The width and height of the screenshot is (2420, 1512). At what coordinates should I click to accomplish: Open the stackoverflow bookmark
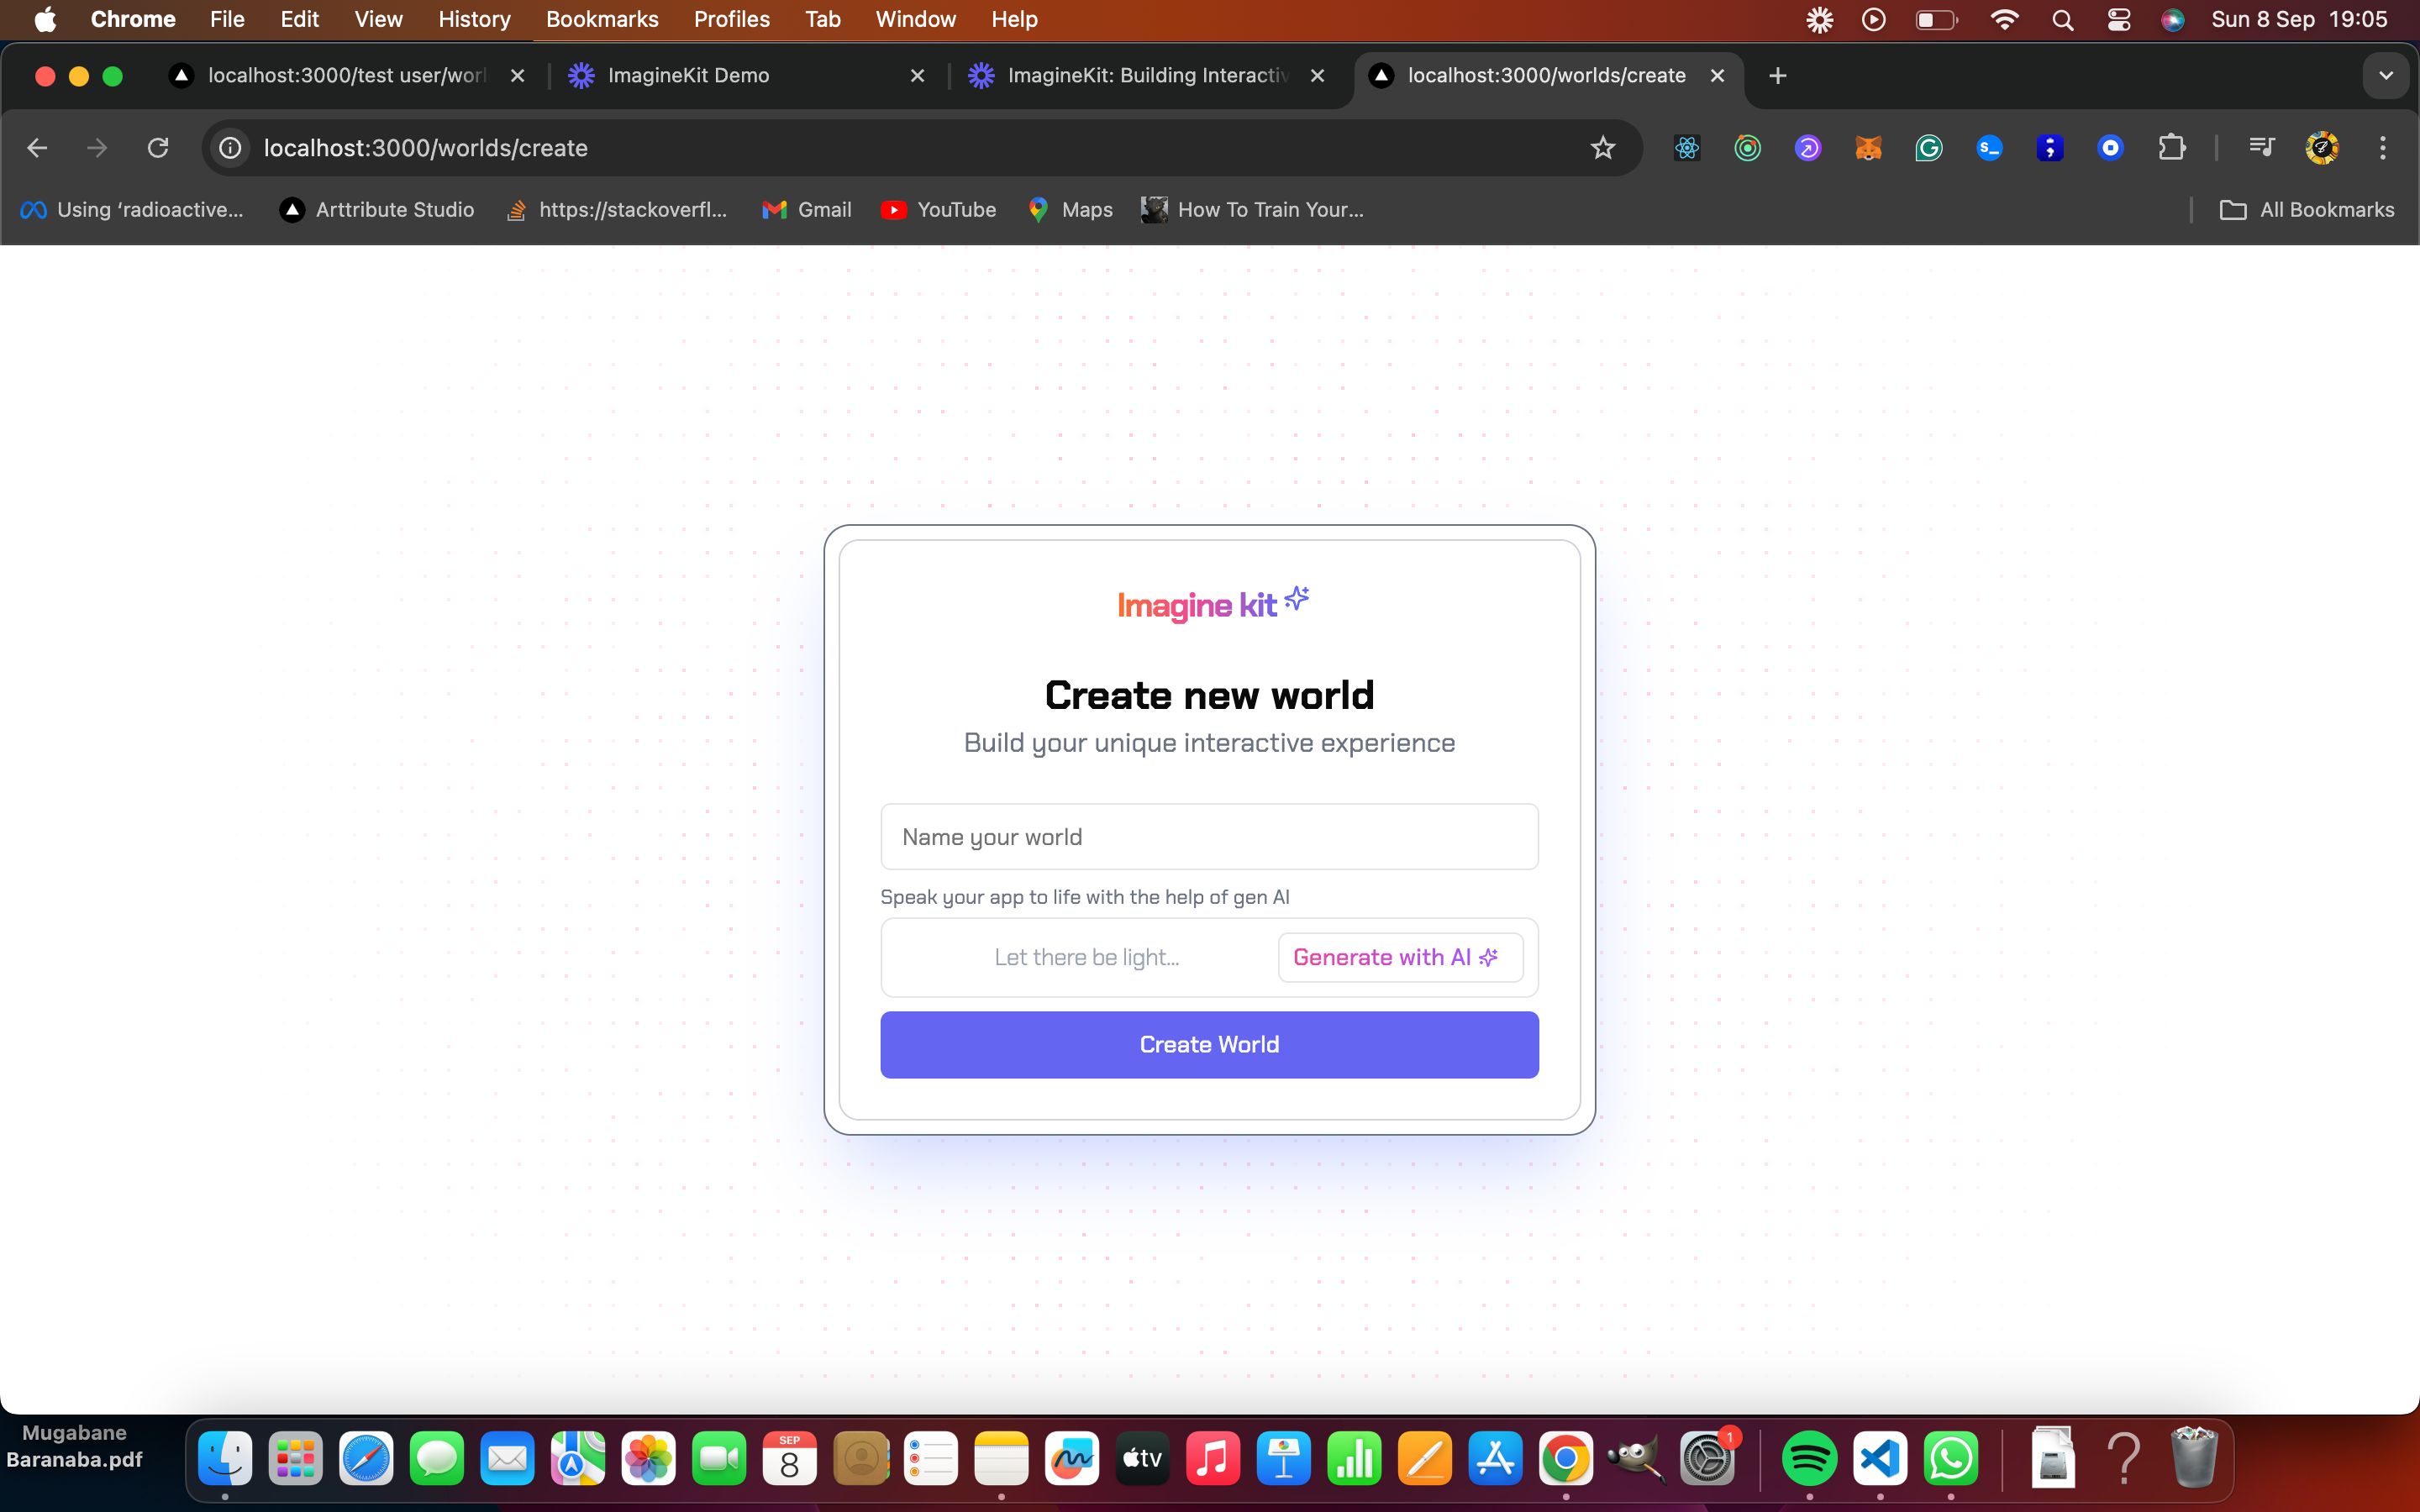(x=617, y=209)
